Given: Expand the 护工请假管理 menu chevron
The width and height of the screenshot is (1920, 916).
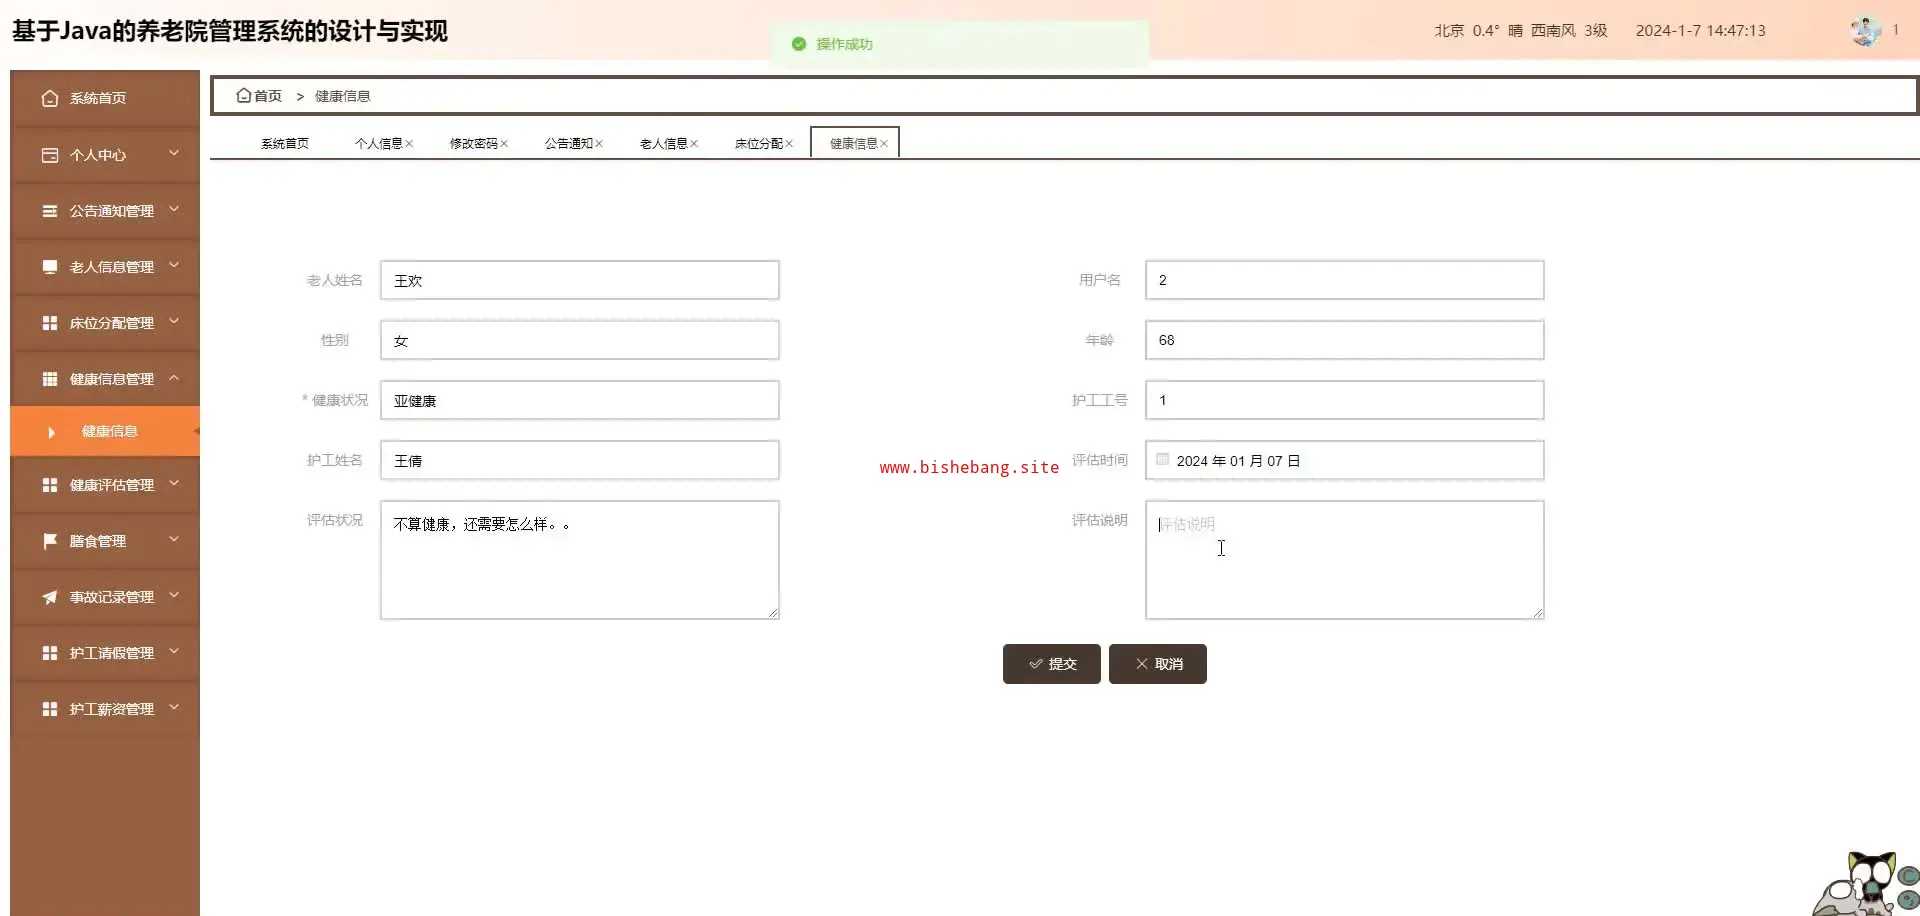Looking at the screenshot, I should tap(174, 651).
